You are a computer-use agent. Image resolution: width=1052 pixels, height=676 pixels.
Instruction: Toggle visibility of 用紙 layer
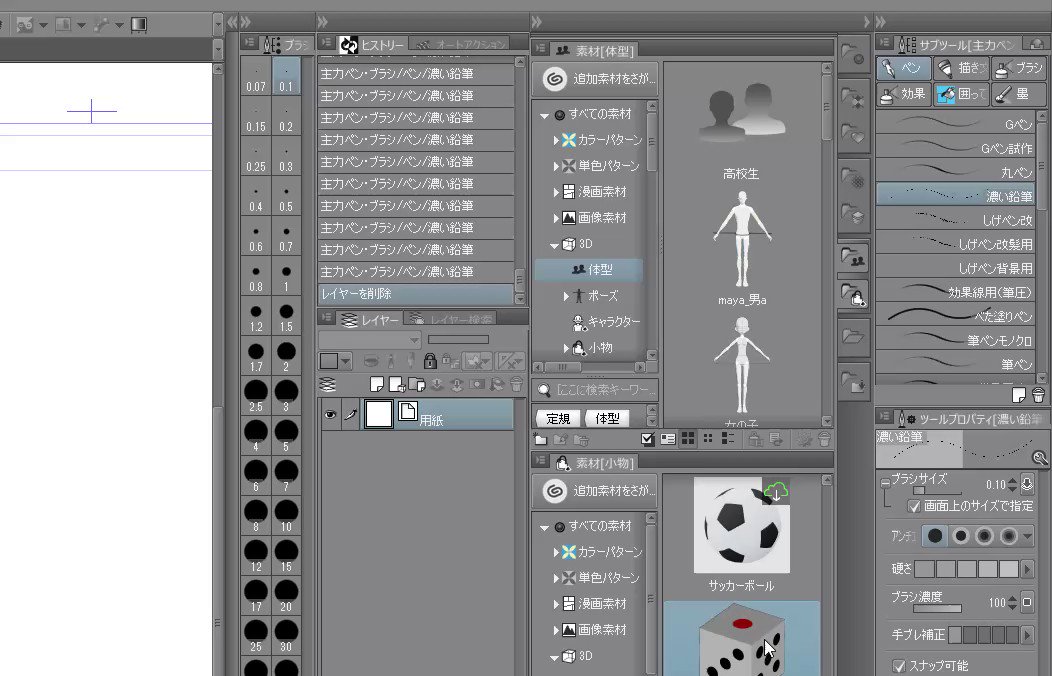click(x=330, y=414)
